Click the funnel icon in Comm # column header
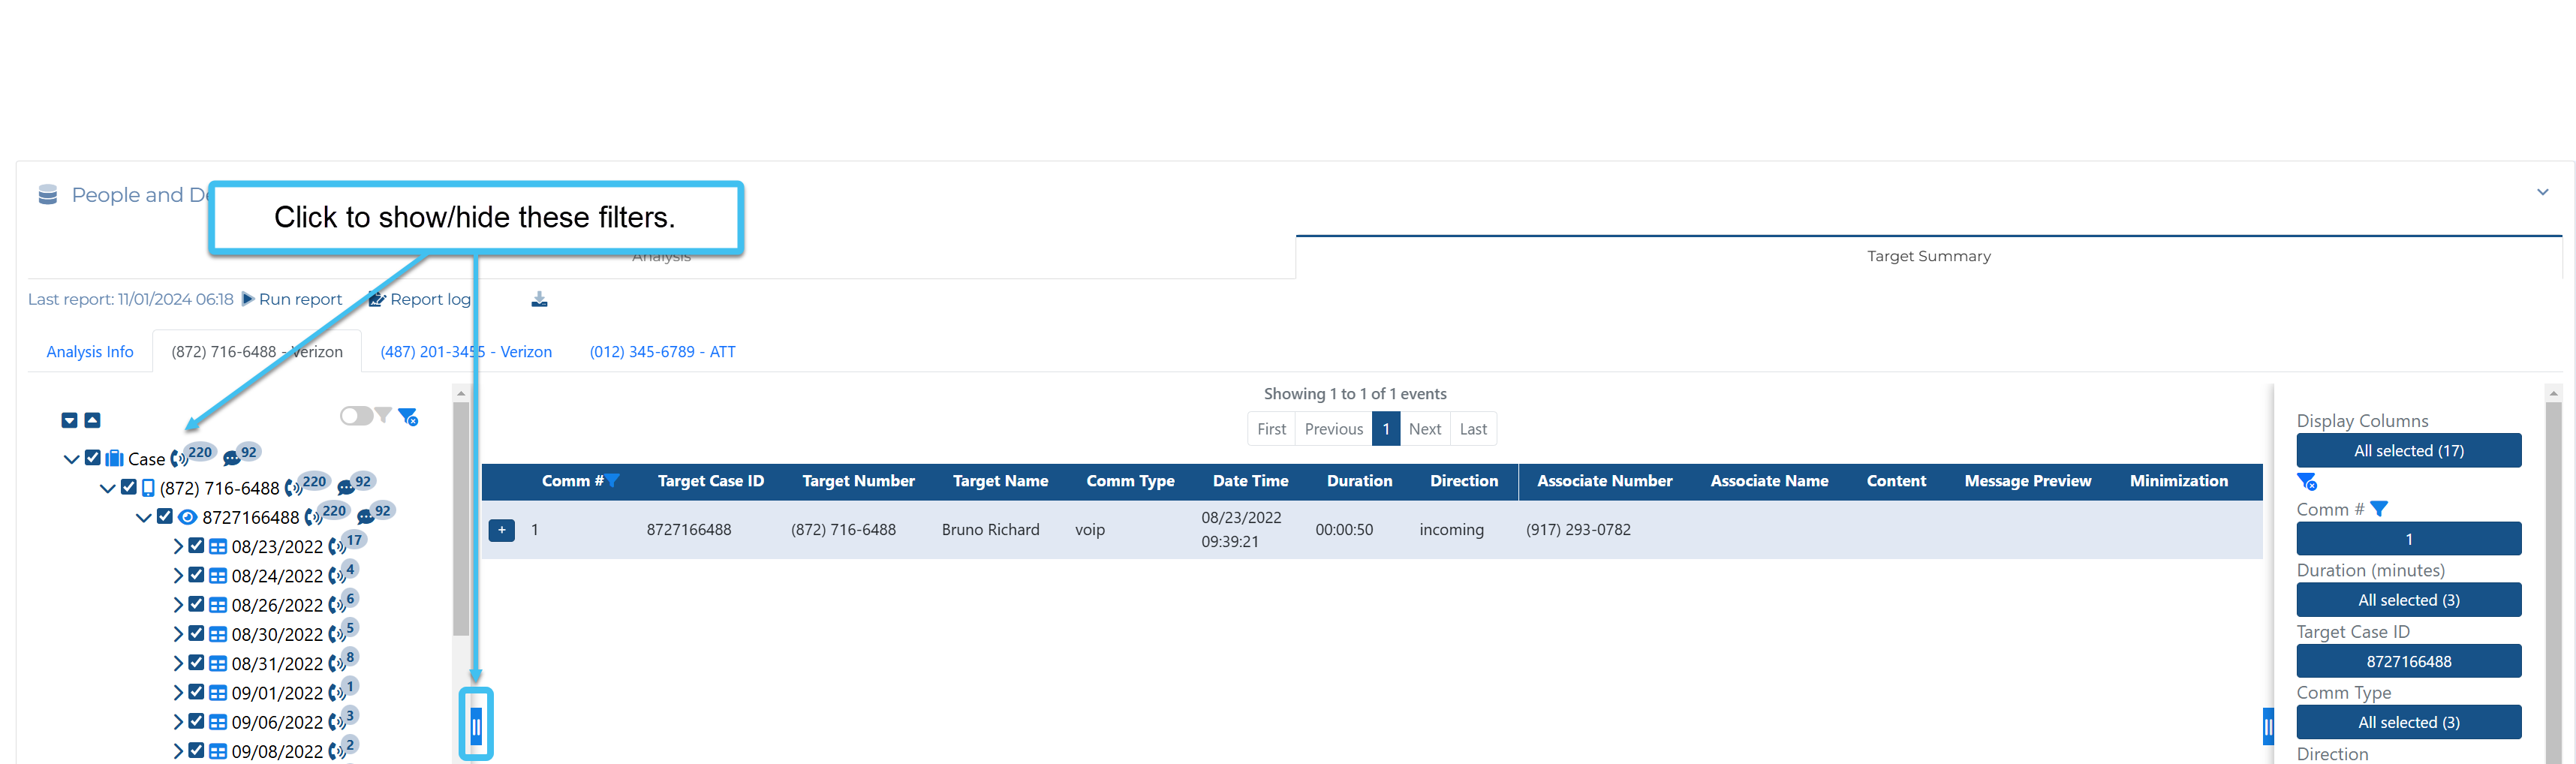Viewport: 2576px width, 764px height. click(613, 481)
